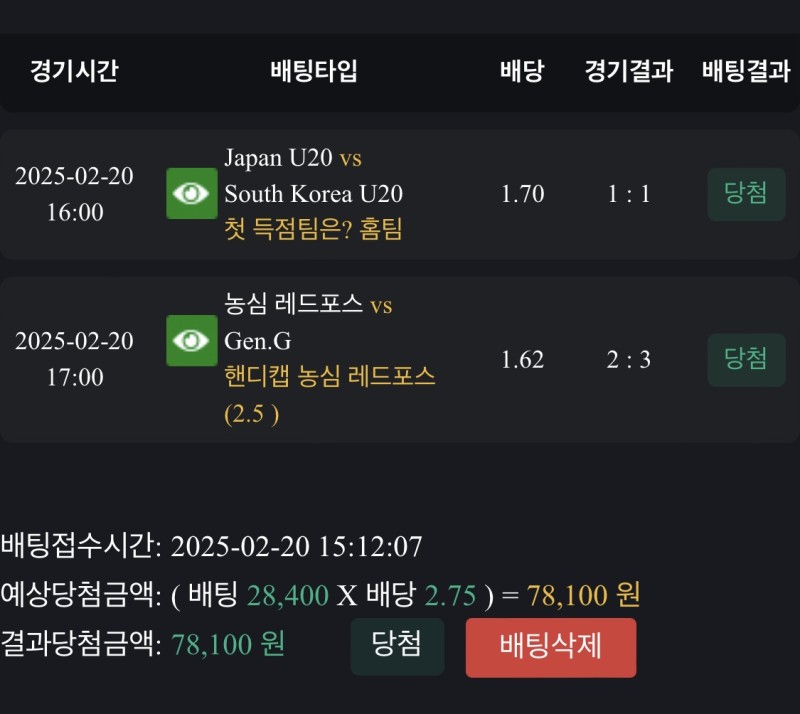Click the Gen.G team name
This screenshot has height=714, width=800.
point(258,341)
